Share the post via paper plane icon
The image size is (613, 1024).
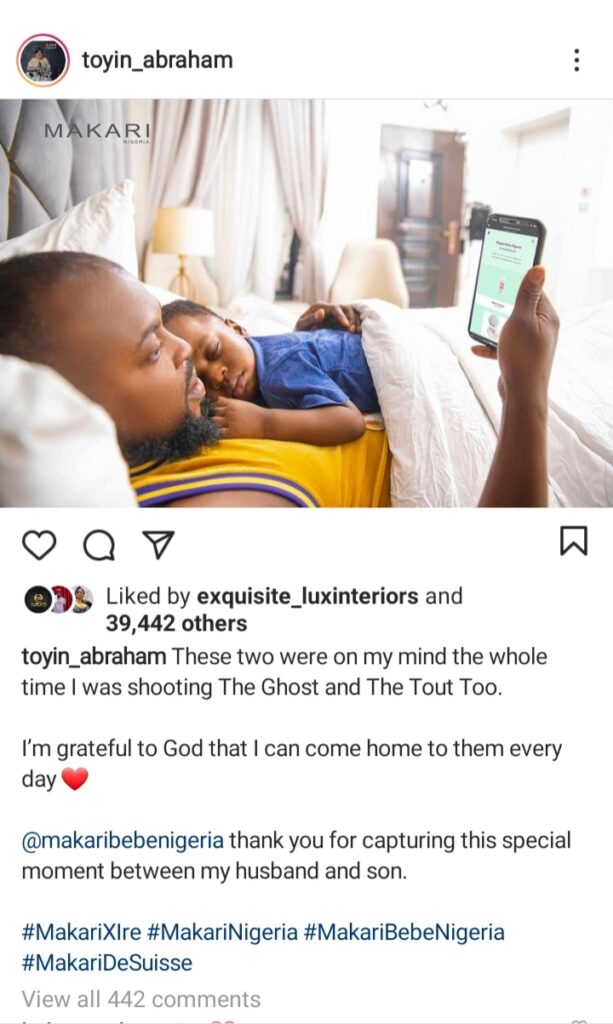[x=157, y=545]
